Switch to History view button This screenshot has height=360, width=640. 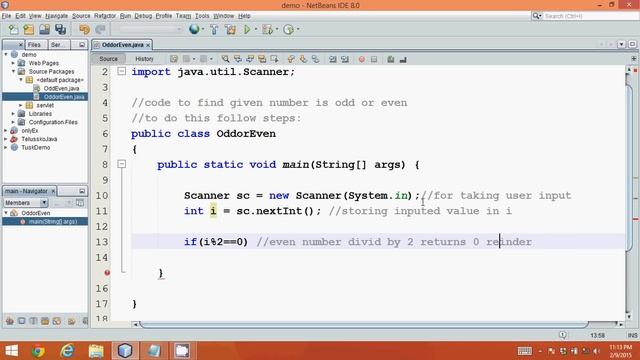click(x=144, y=59)
